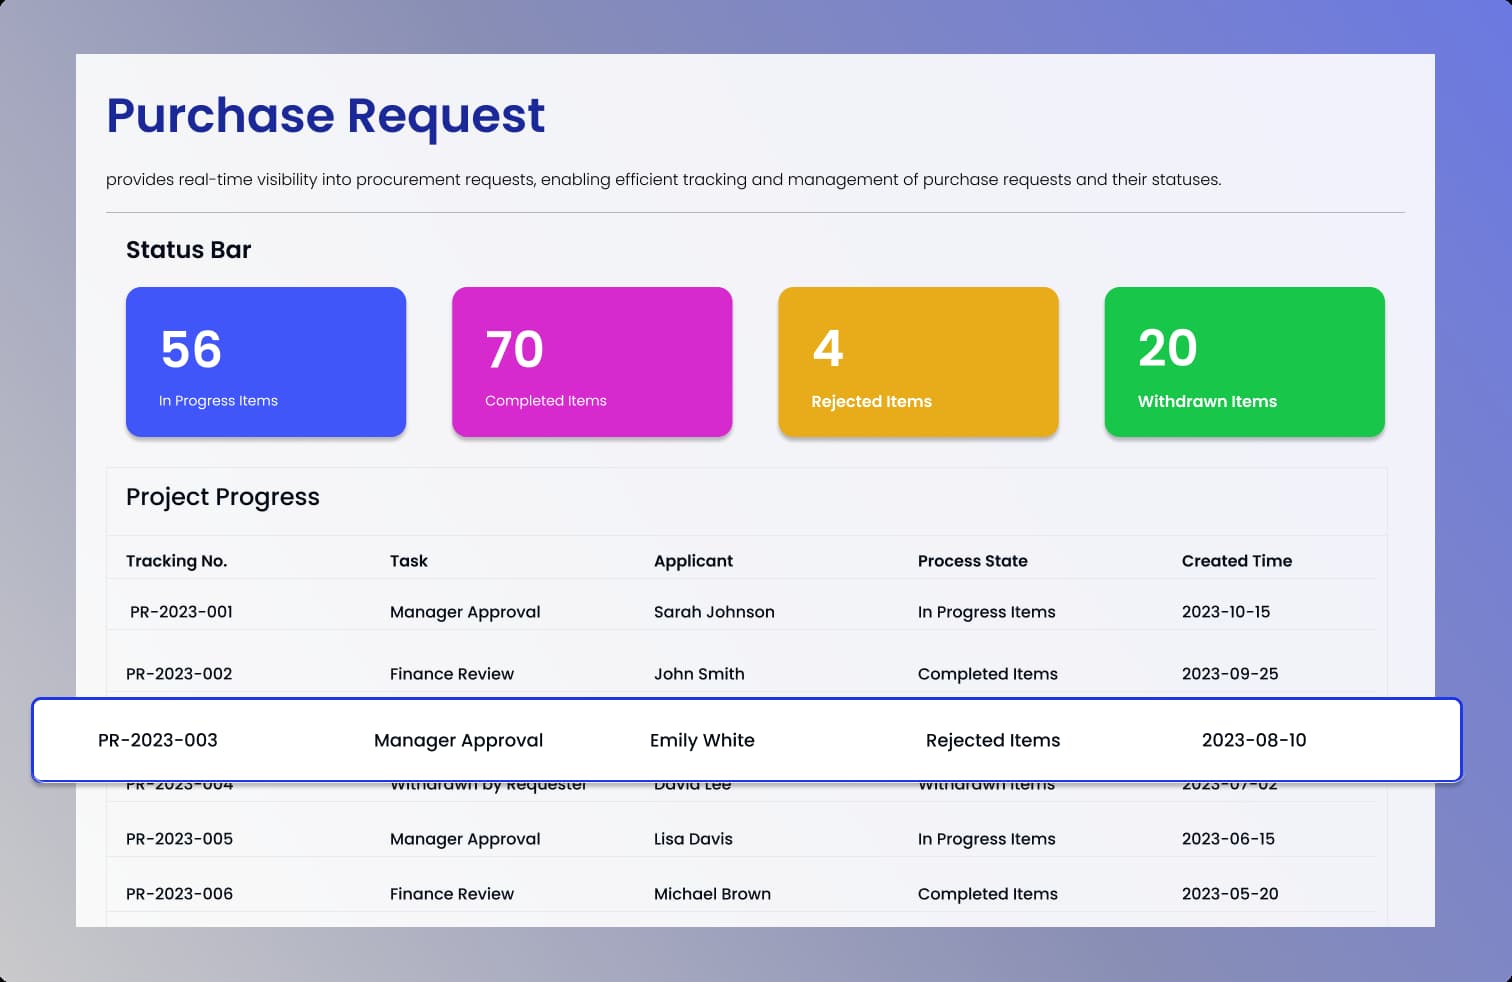Image resolution: width=1512 pixels, height=982 pixels.
Task: Sort by the Created Time column header
Action: pyautogui.click(x=1236, y=561)
